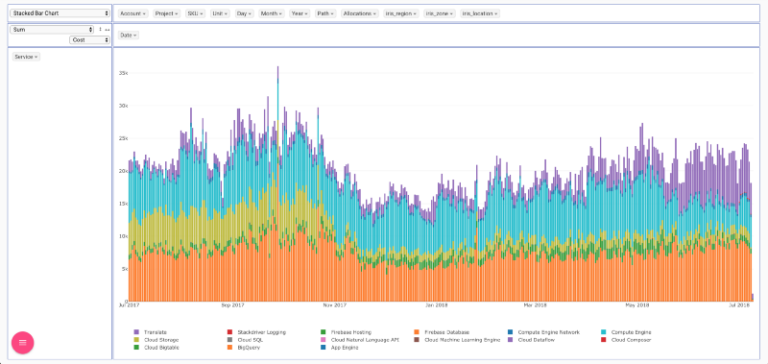Screen dimensions: 768x364
Task: Click the 5k y-axis label
Action: (124, 268)
